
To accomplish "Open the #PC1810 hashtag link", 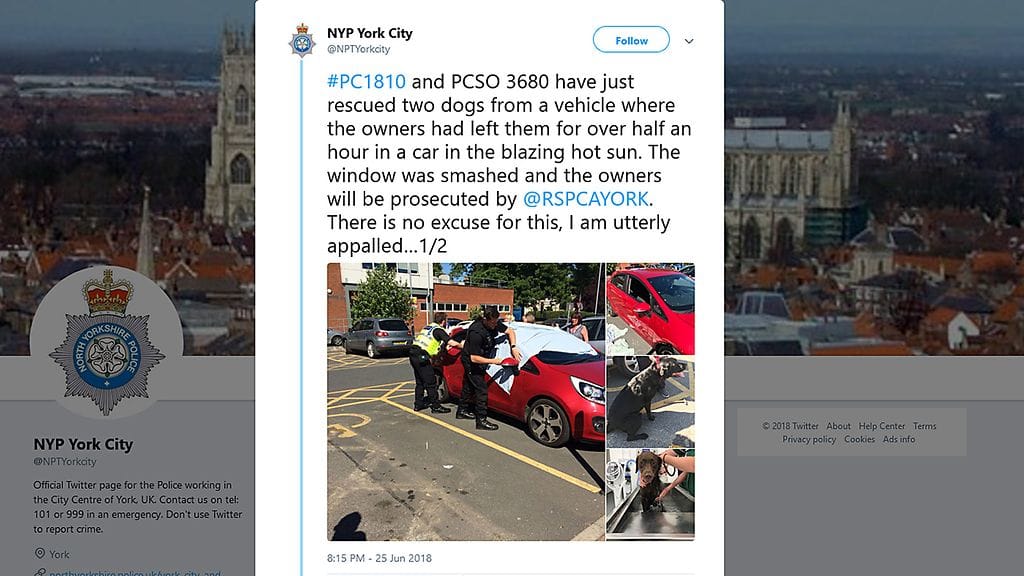I will coord(366,82).
